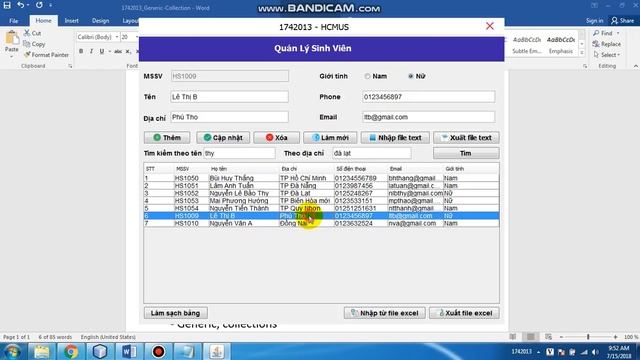Open File Explorer from taskbar
Viewport: 640px width, 360px height.
point(42,351)
